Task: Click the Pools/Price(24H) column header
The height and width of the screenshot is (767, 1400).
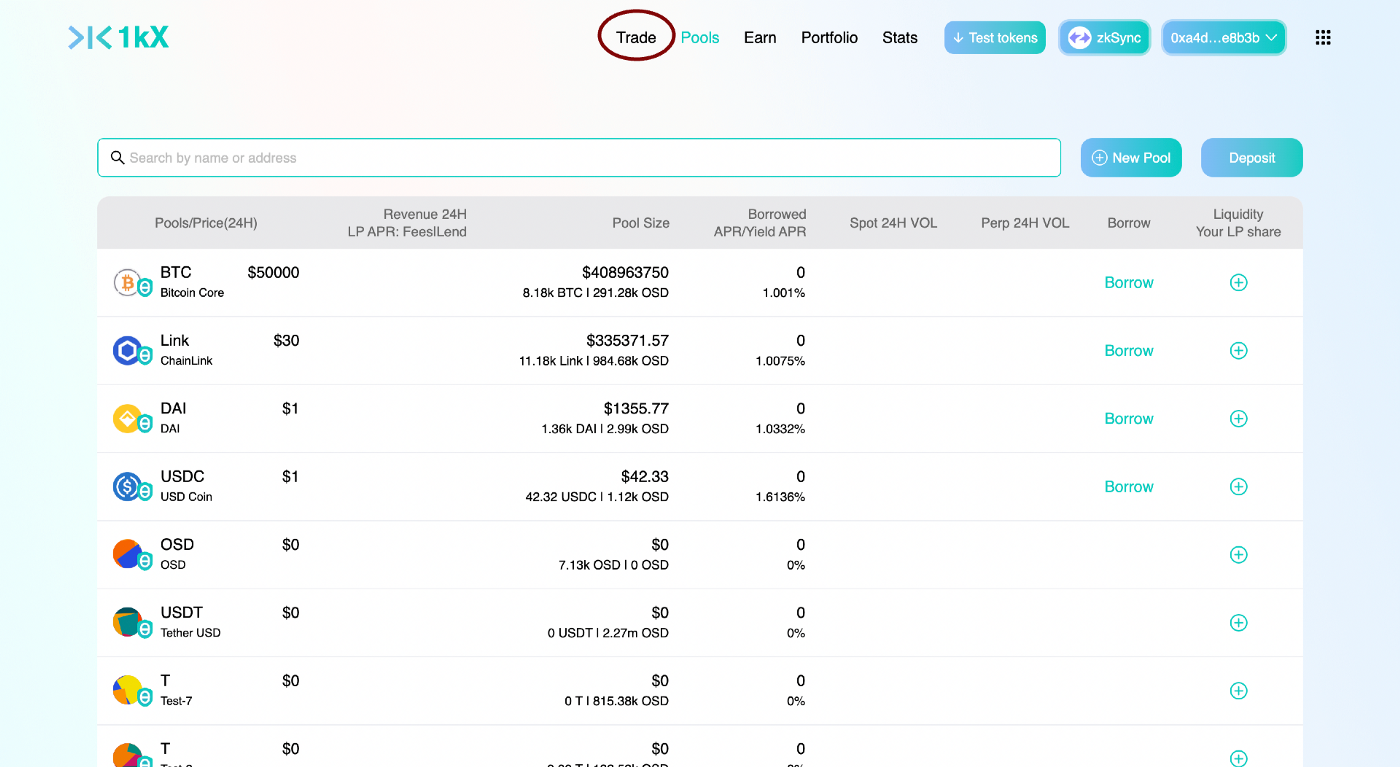Action: pos(206,223)
